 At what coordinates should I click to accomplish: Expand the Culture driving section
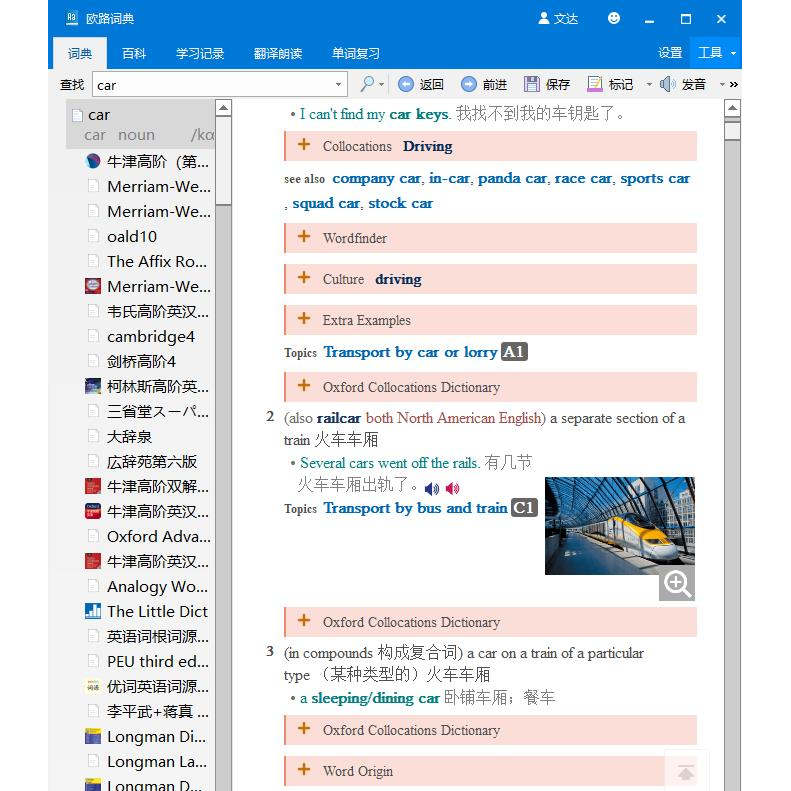(491, 279)
